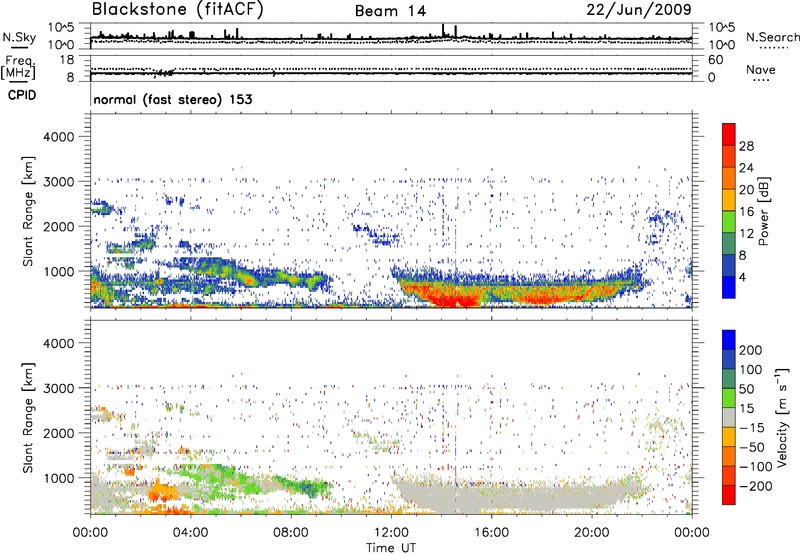Click the '-200' label on velocity colorbar
The width and height of the screenshot is (800, 554).
(756, 486)
